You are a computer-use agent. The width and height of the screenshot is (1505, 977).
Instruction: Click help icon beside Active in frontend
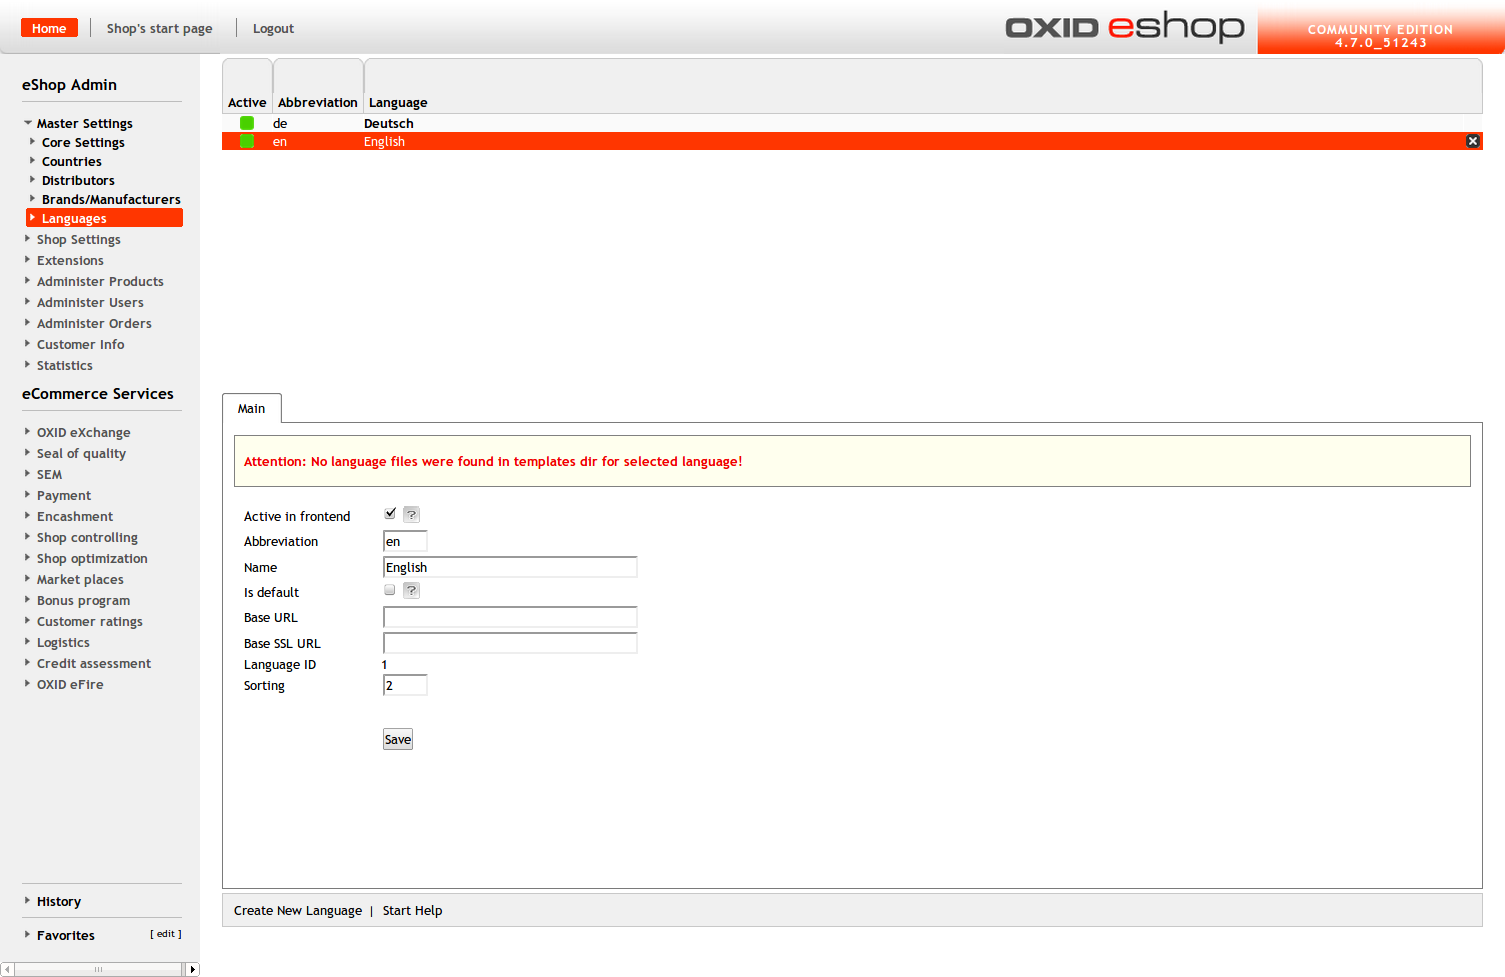tap(411, 515)
